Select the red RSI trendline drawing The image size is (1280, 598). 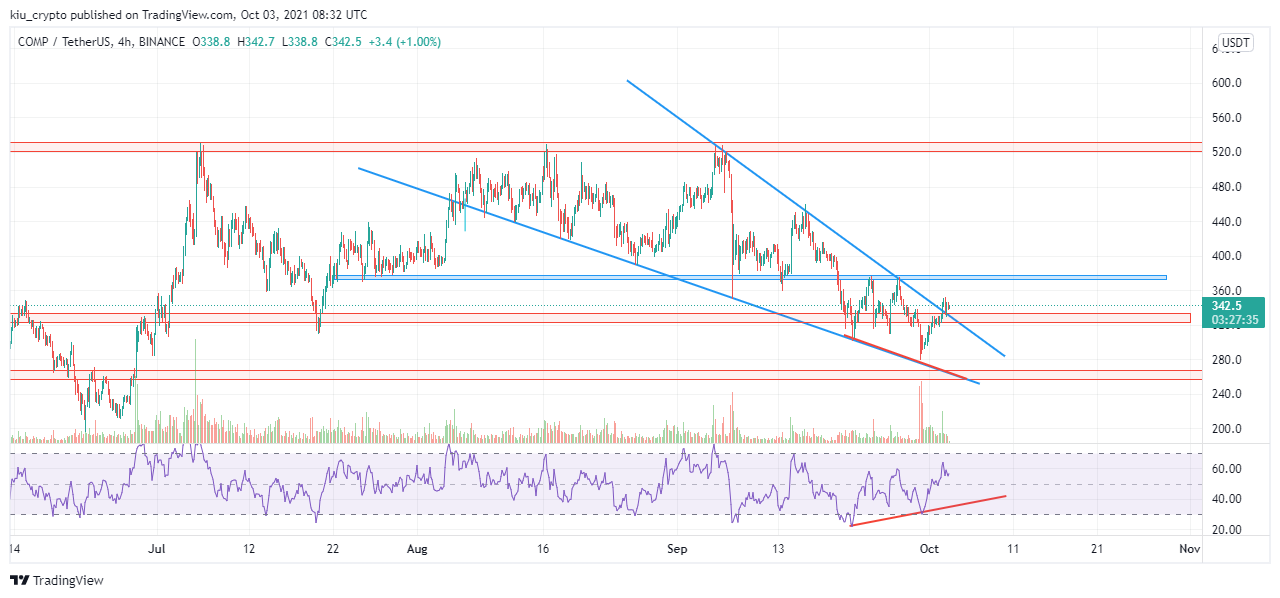[927, 510]
